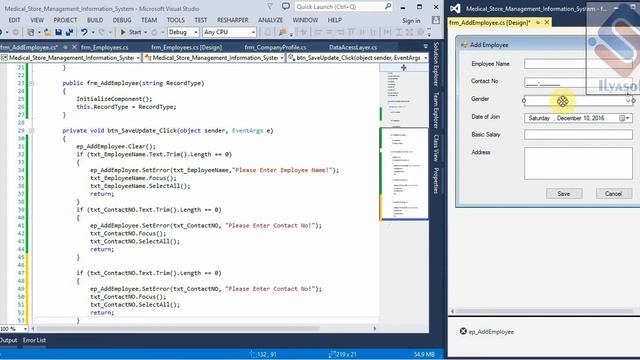The height and width of the screenshot is (360, 640).
Task: Click the Open File toolbar icon
Action: pos(47,32)
